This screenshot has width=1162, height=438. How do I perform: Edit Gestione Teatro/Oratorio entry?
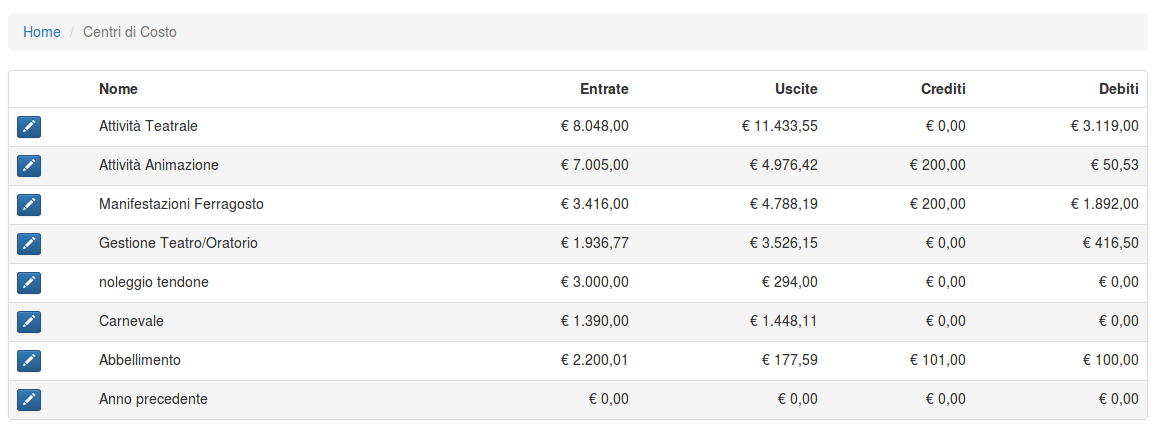[29, 244]
